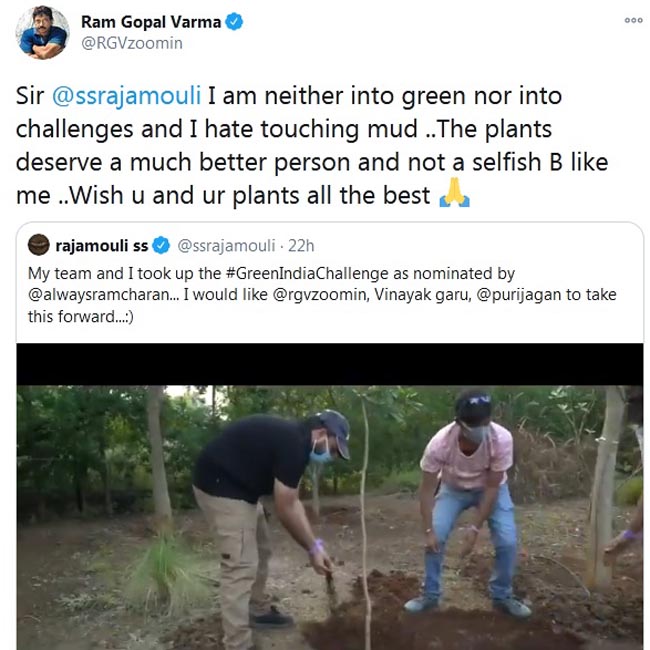Click Ram Gopal Varma's profile picture
The width and height of the screenshot is (650, 650).
(42, 33)
